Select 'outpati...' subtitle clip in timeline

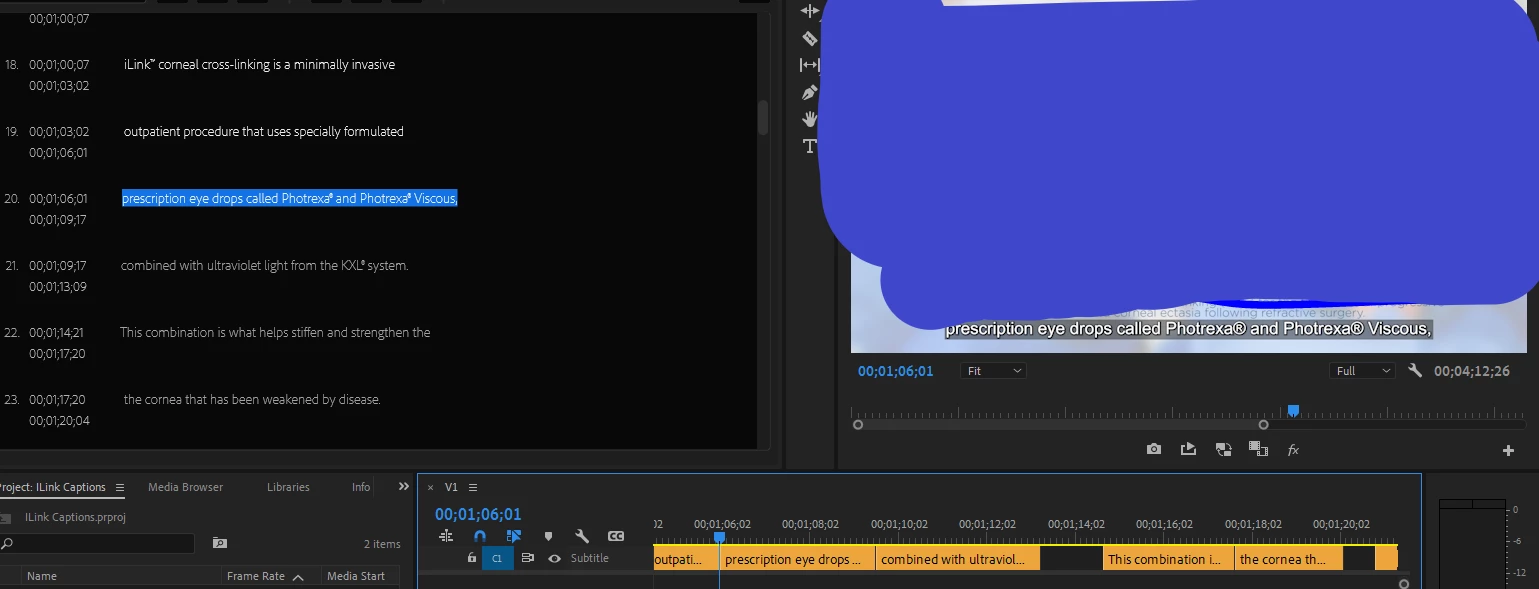pos(686,559)
